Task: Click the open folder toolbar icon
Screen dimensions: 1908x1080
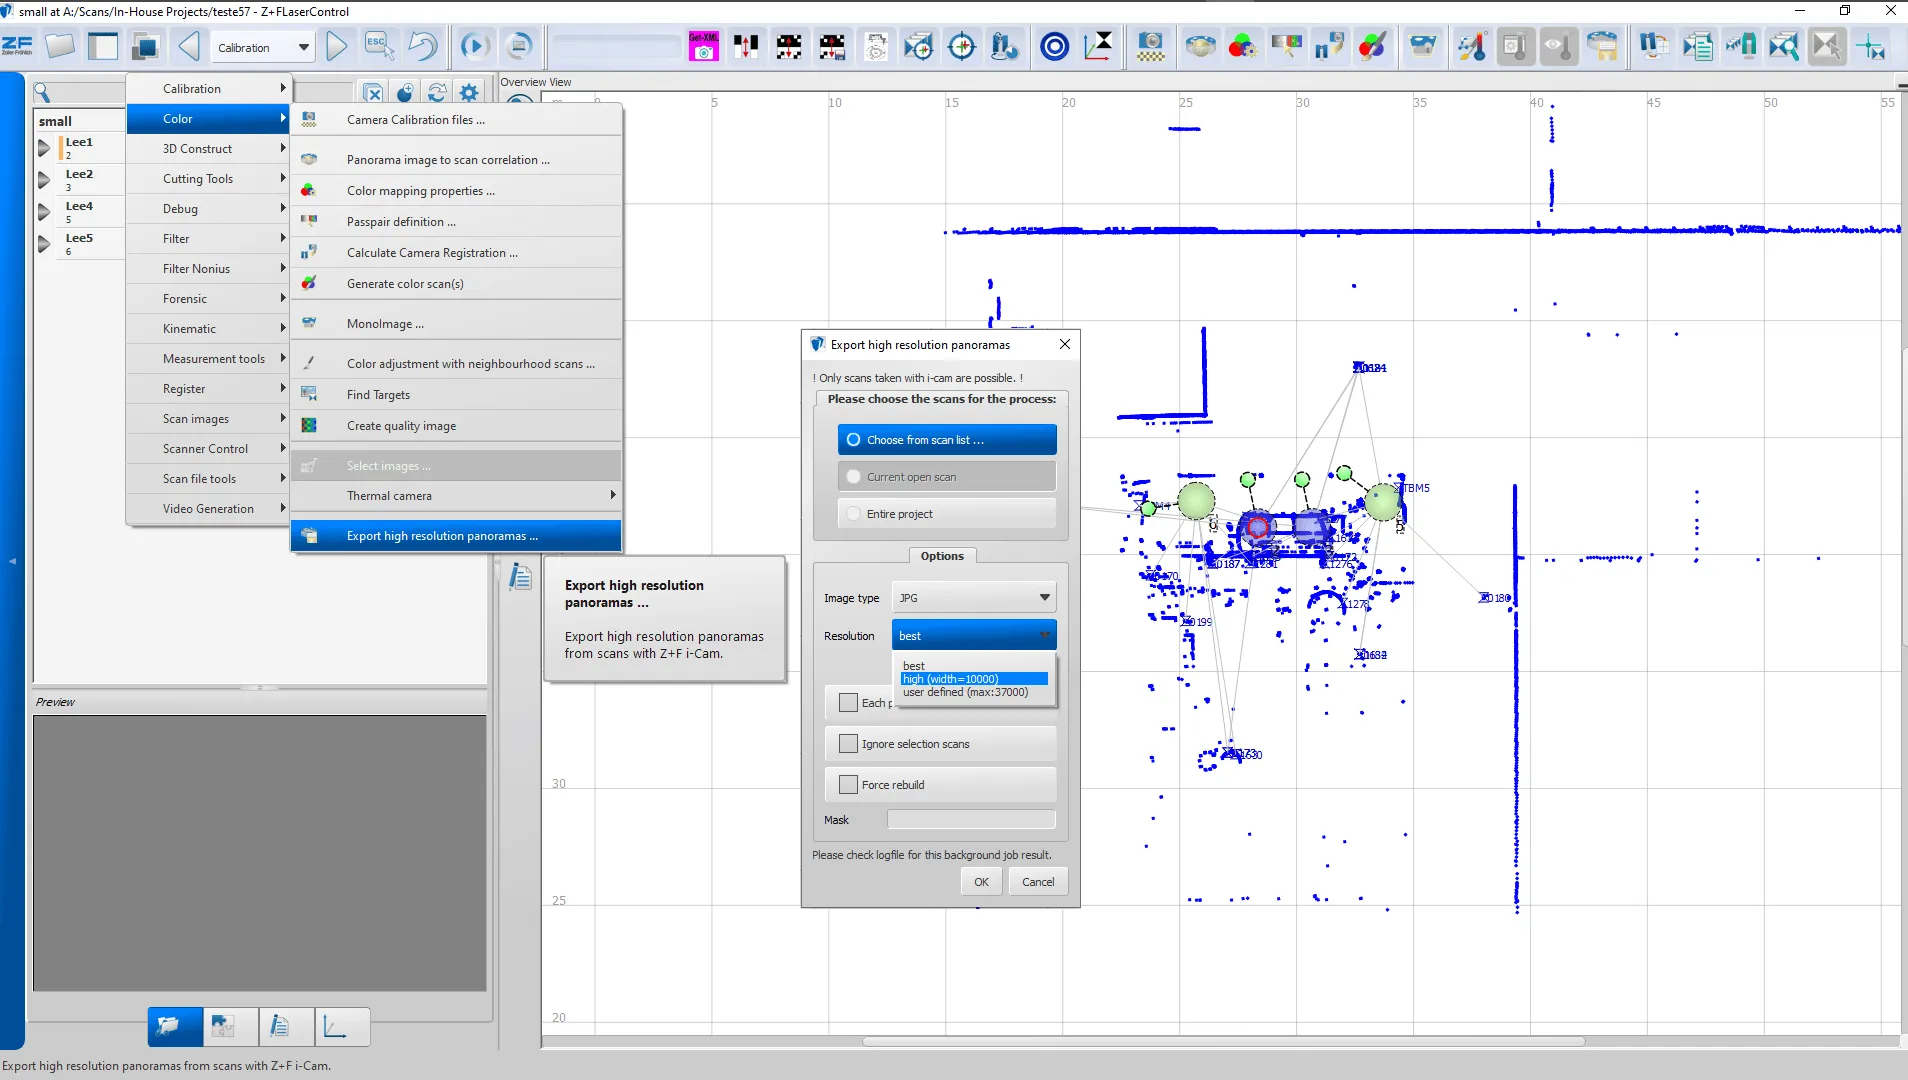Action: pos(60,46)
